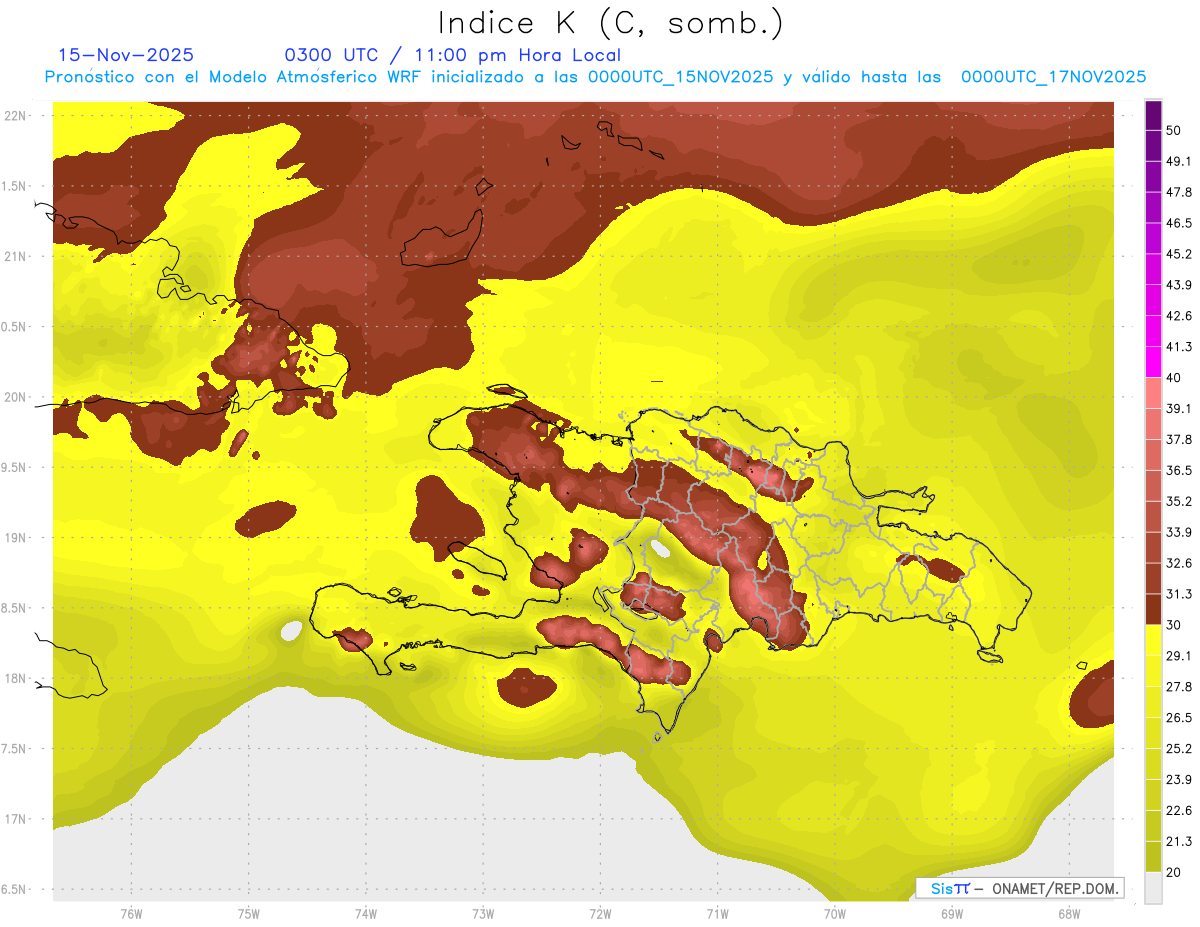Click the '47.8' colorbar label
1200x927 pixels.
coord(1179,192)
